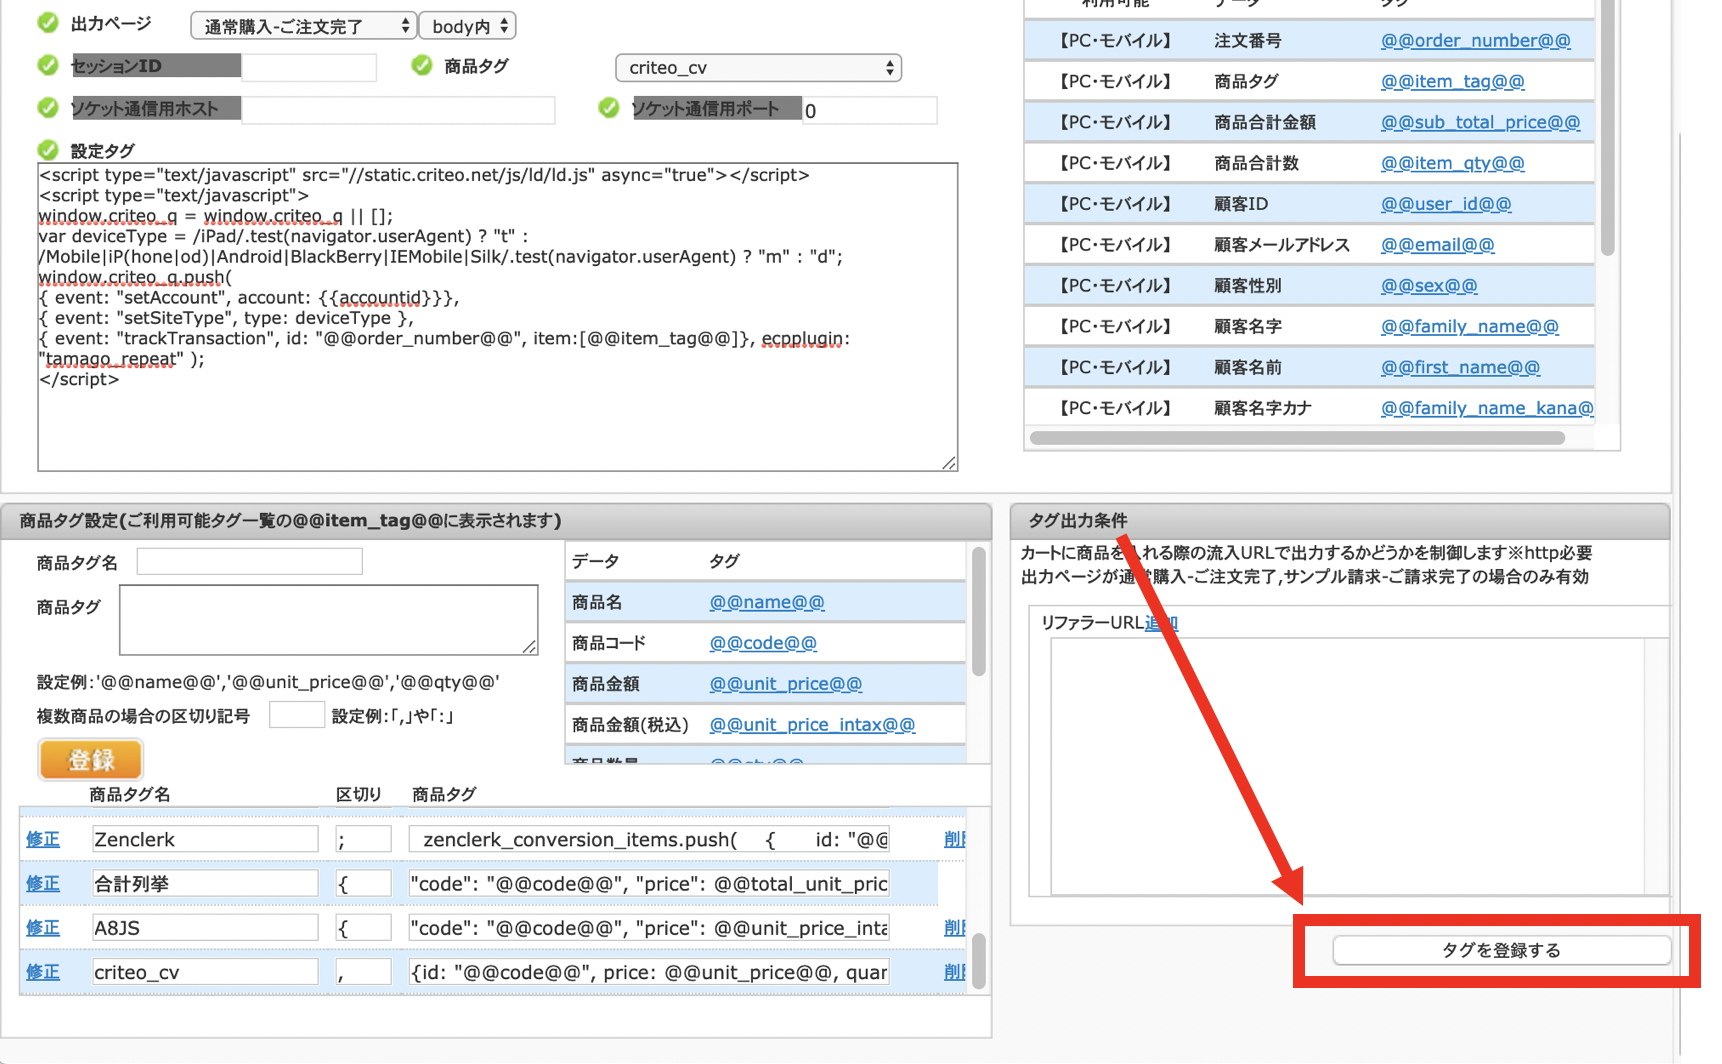Click 修正 link for A8JS row
This screenshot has height=1064, width=1722.
43,928
